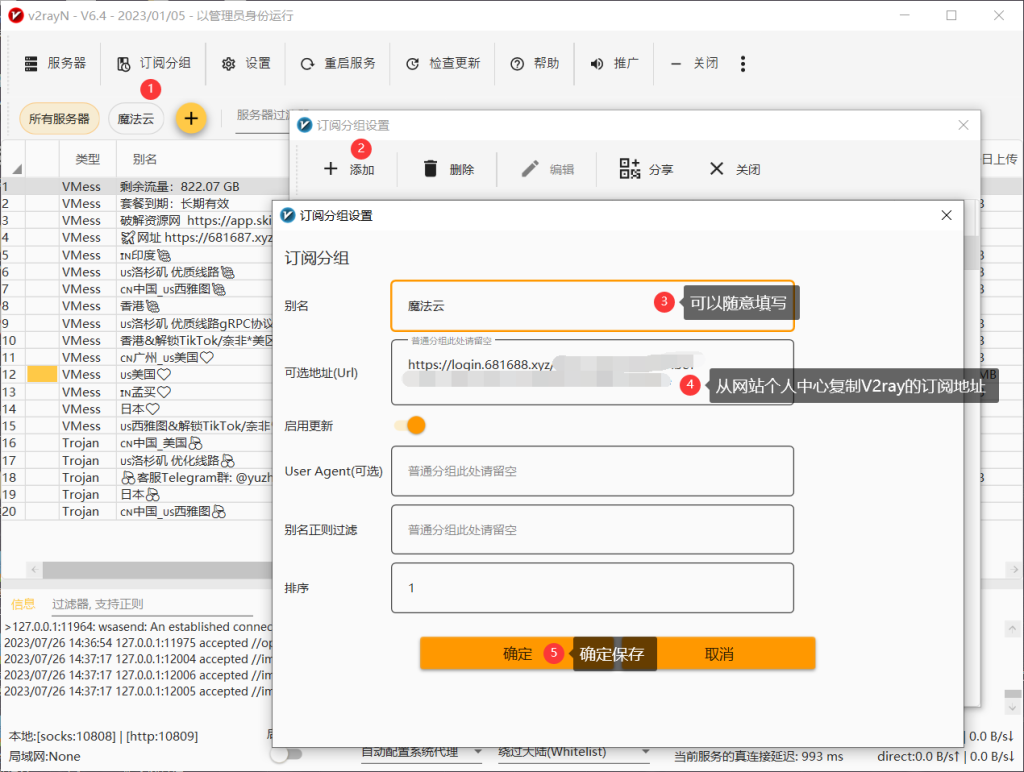This screenshot has height=772, width=1024.
Task: Click the 确定 confirm save button
Action: (518, 653)
